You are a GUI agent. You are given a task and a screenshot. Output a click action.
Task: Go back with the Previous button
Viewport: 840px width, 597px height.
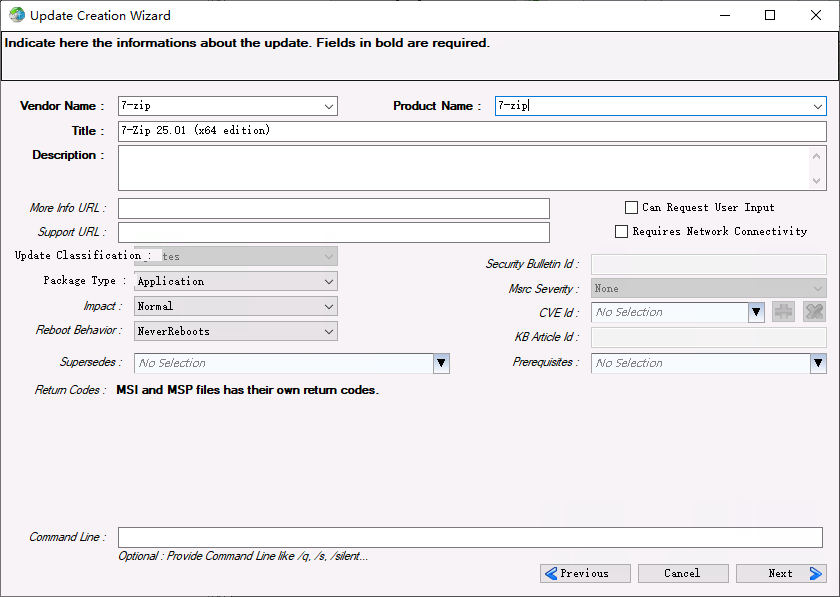(585, 573)
